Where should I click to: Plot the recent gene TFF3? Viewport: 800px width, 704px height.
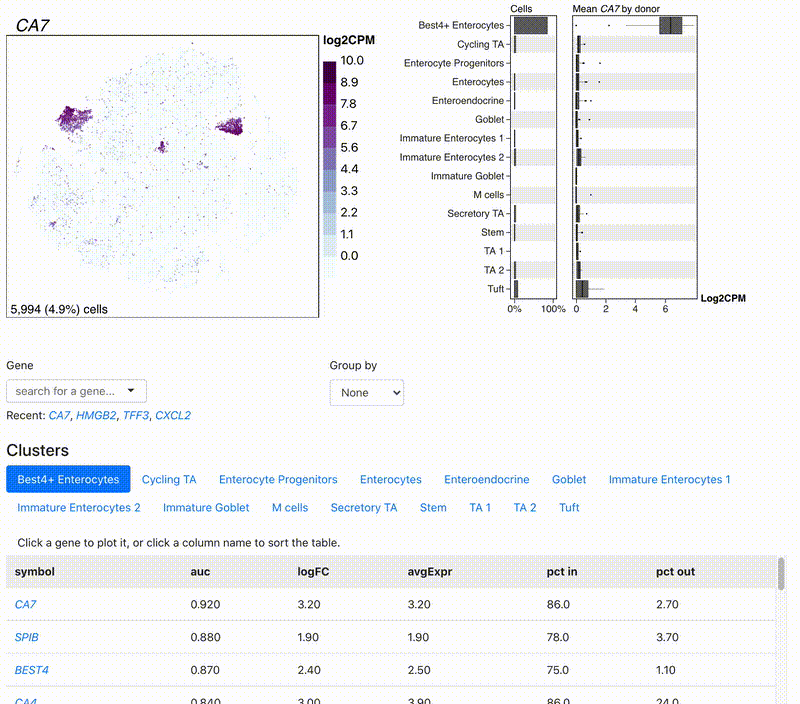click(x=134, y=415)
